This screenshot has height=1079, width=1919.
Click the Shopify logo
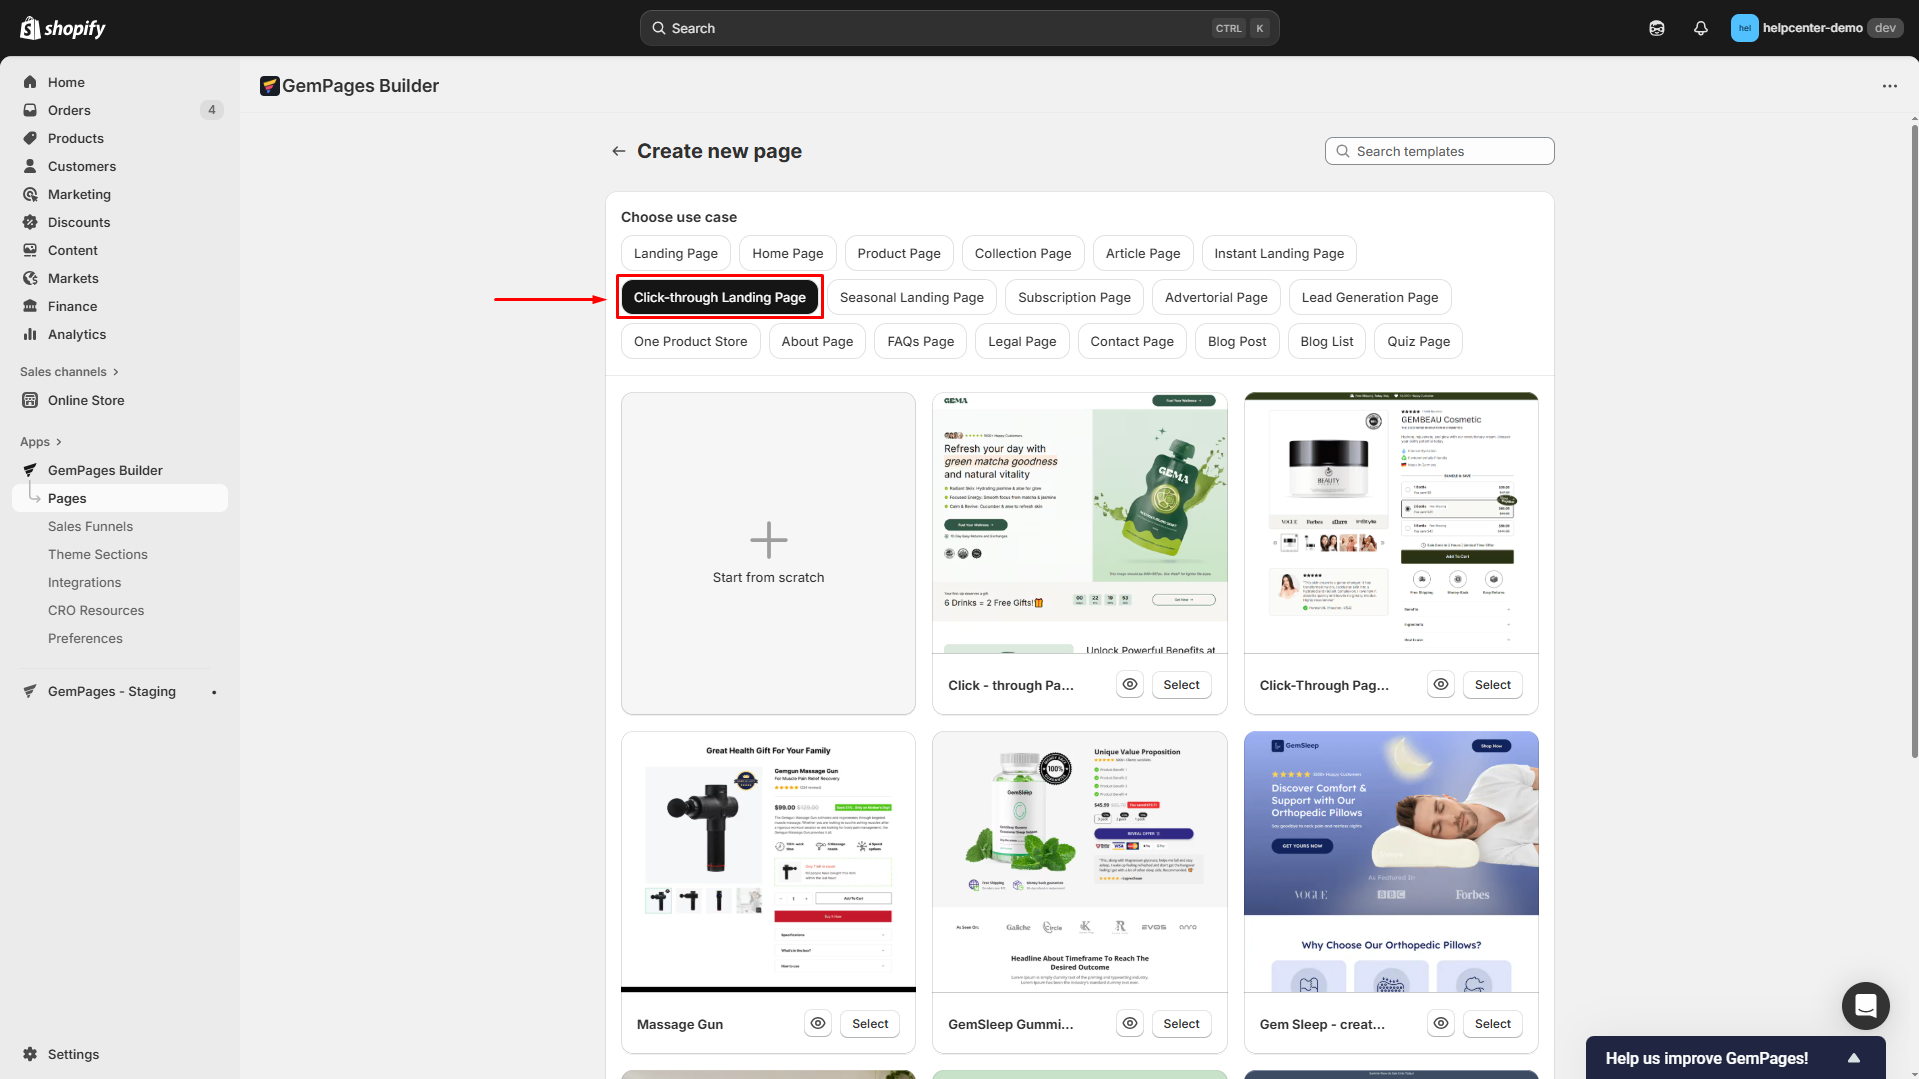click(63, 27)
